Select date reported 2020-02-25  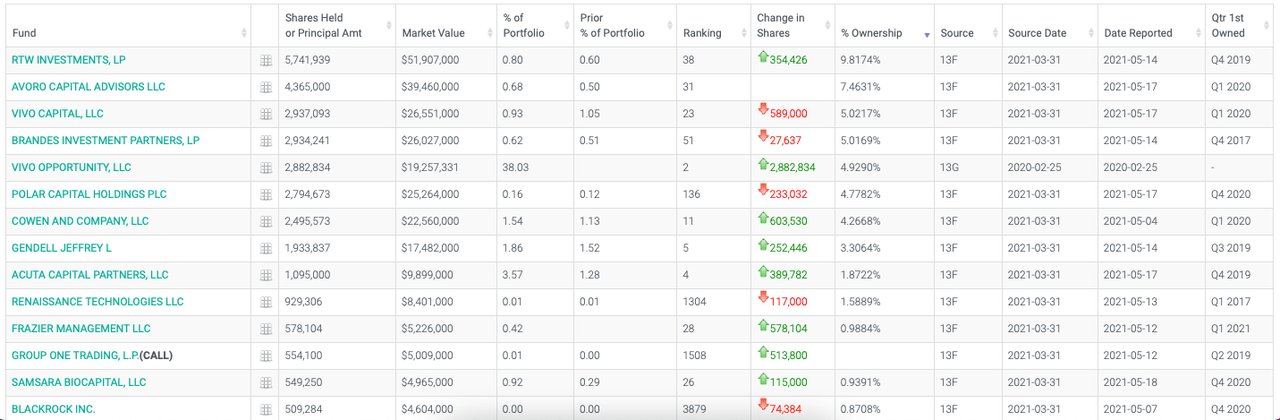pos(1131,168)
